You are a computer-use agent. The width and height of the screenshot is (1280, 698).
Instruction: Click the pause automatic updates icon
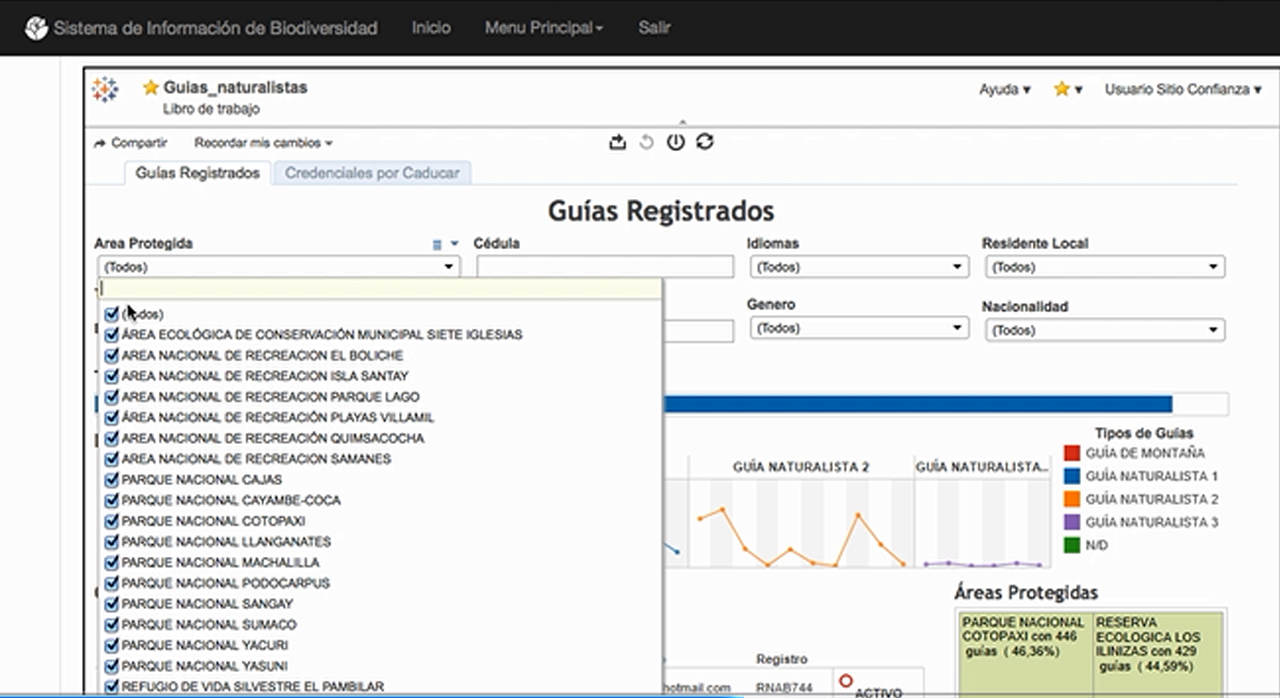[x=676, y=142]
